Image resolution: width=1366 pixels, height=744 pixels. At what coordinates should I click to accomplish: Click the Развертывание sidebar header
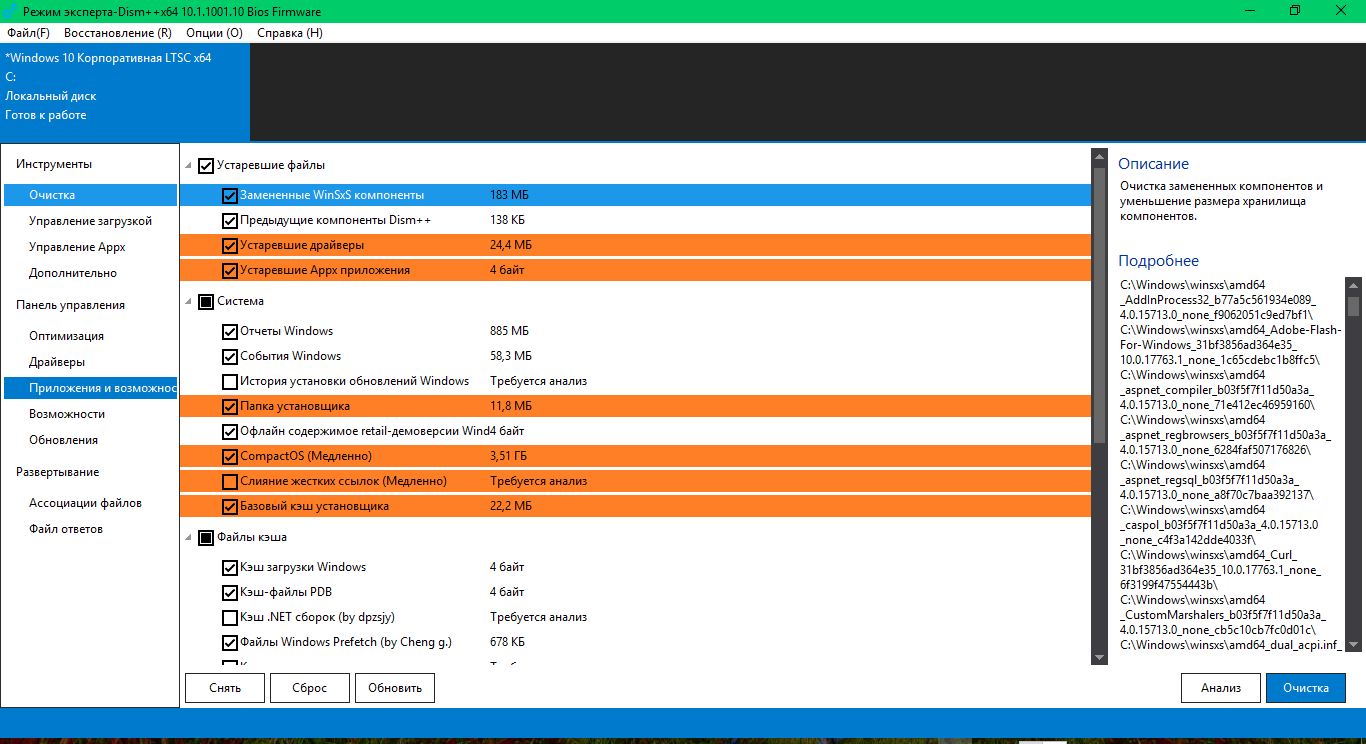pyautogui.click(x=57, y=472)
